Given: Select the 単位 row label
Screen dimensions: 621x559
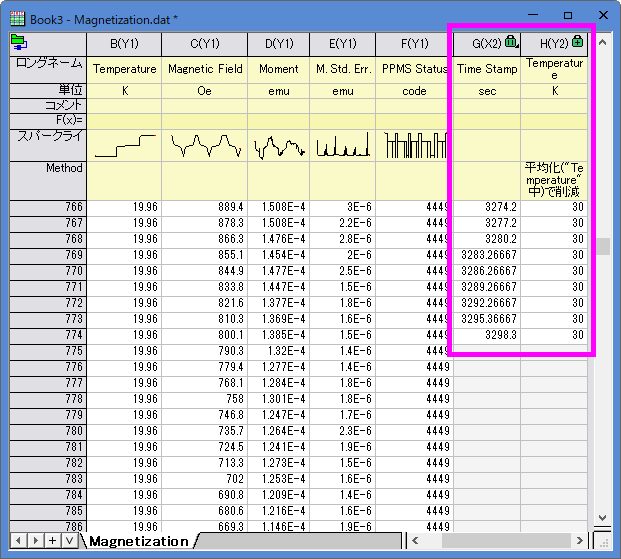Looking at the screenshot, I should tap(48, 91).
